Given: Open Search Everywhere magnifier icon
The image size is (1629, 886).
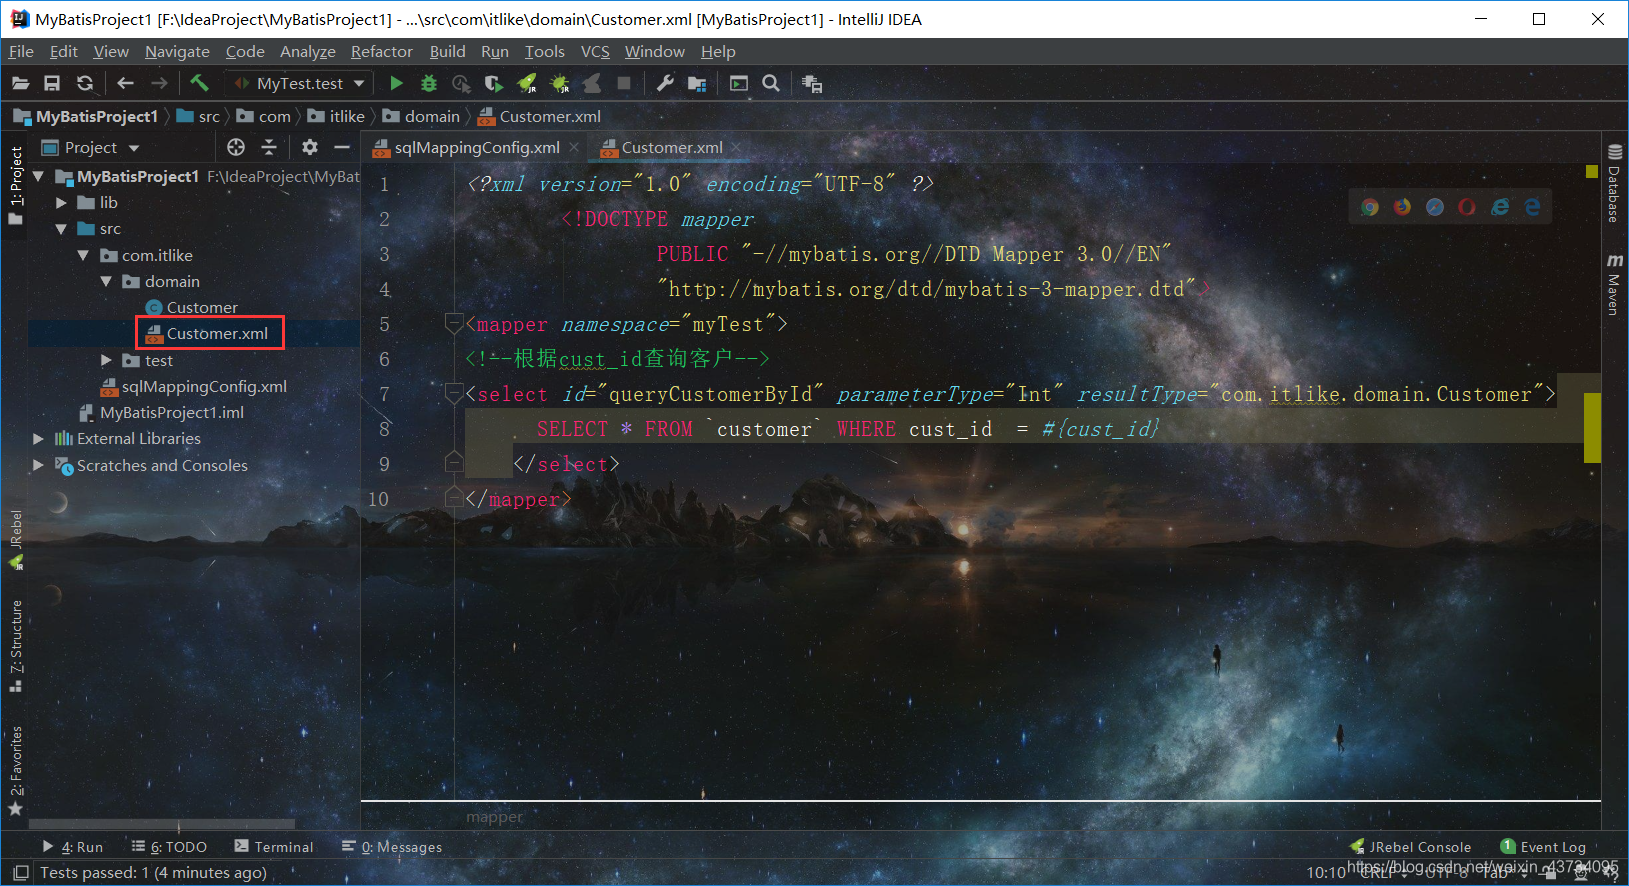Looking at the screenshot, I should pyautogui.click(x=771, y=83).
